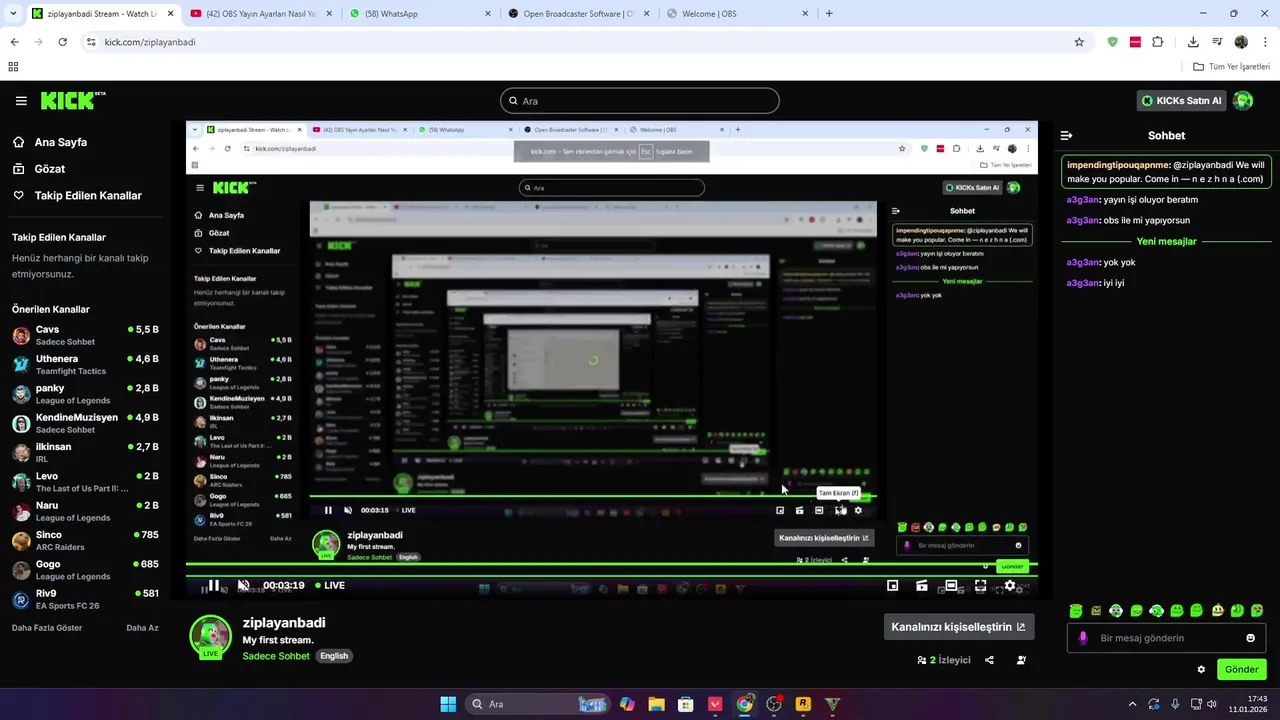
Task: Open recommended channel Cavs
Action: click(84, 335)
